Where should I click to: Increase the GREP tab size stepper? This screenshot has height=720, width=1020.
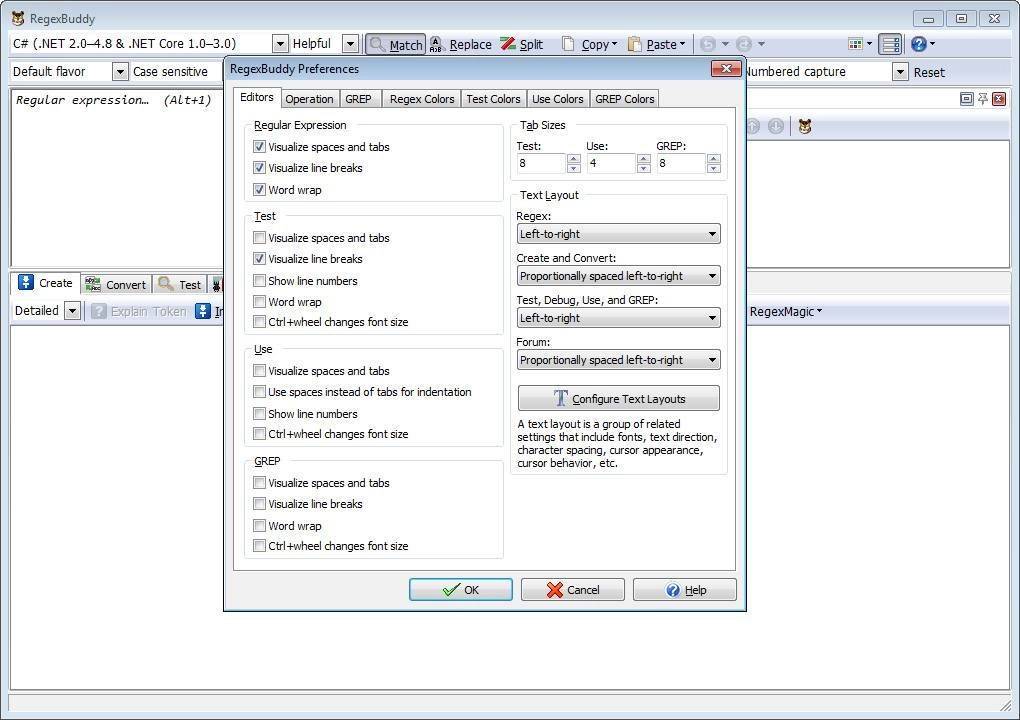[x=714, y=159]
